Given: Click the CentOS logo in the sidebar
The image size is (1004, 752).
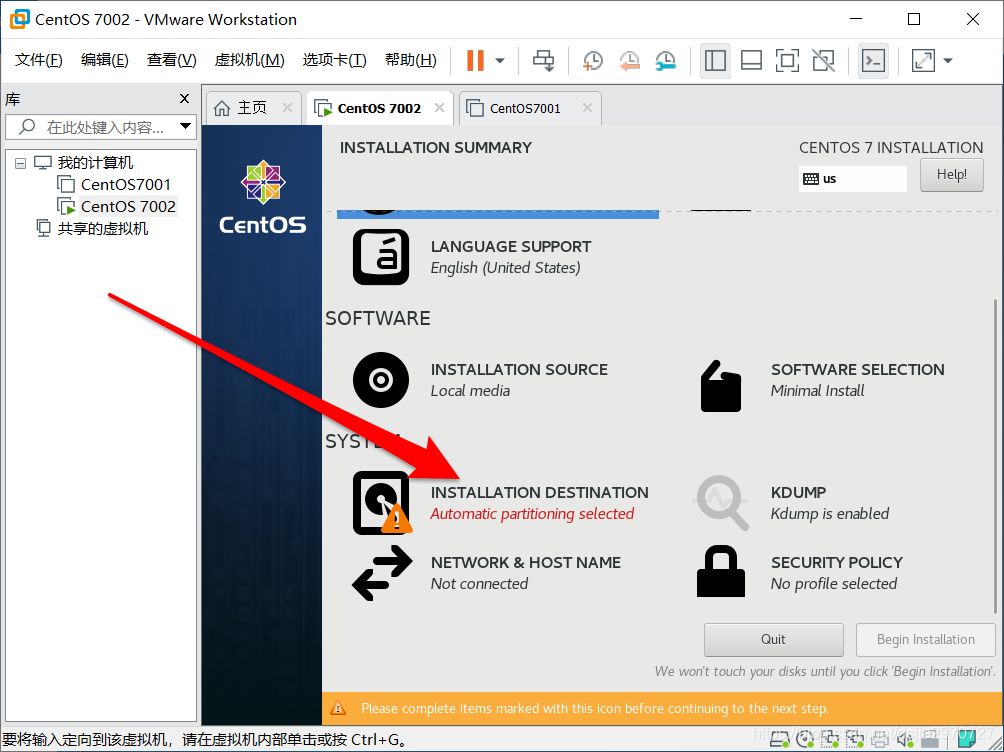Looking at the screenshot, I should point(263,197).
